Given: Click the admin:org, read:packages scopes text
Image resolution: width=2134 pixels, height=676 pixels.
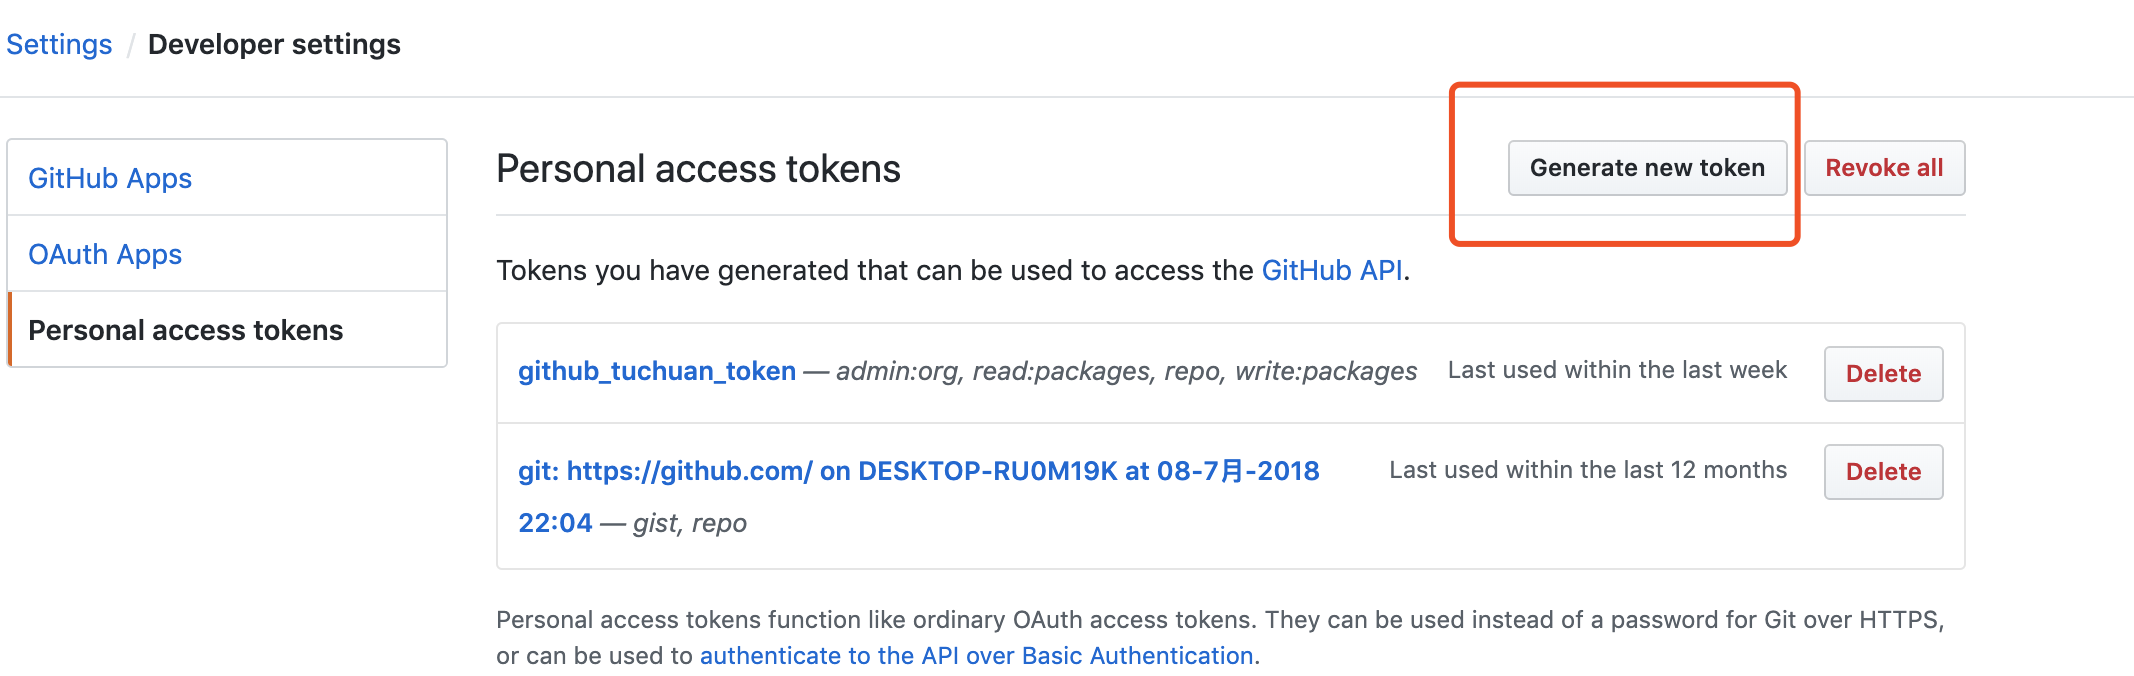Looking at the screenshot, I should click(x=1126, y=371).
